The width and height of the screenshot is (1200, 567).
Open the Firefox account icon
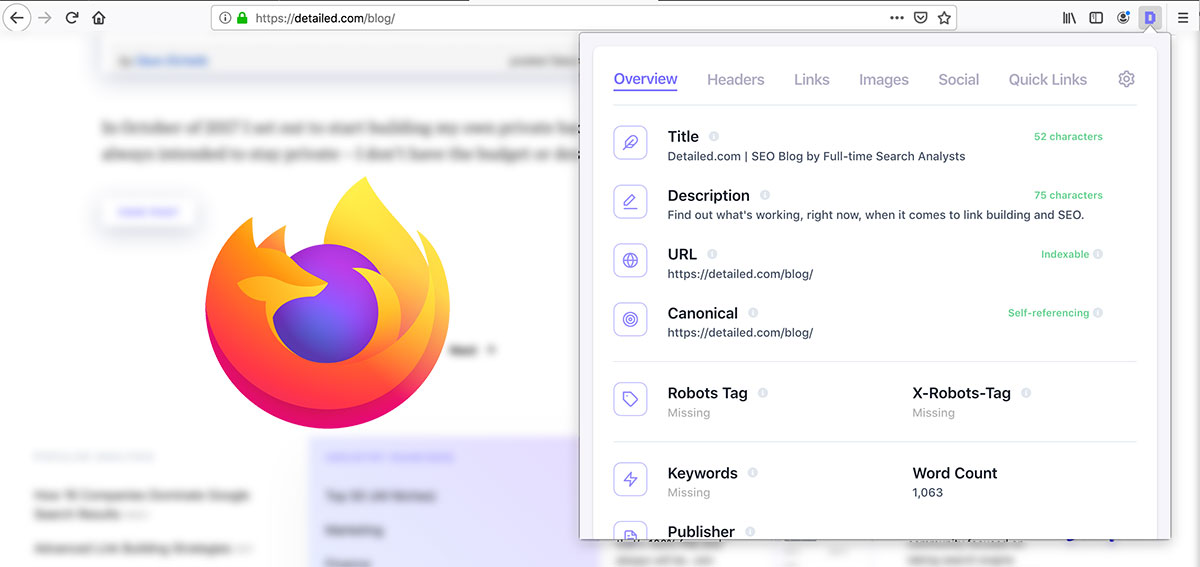pos(1124,17)
